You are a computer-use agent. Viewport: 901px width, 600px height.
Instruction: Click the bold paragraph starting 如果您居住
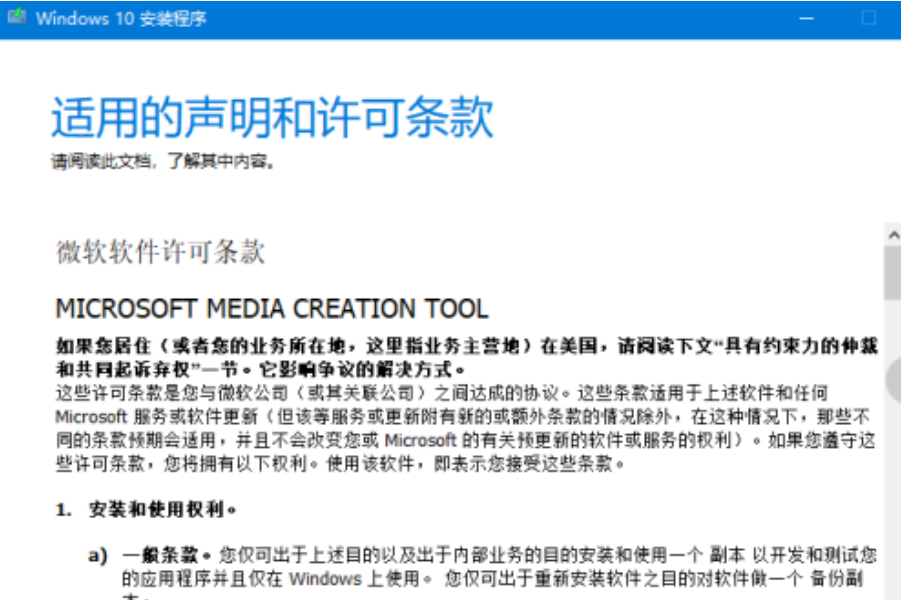[467, 357]
